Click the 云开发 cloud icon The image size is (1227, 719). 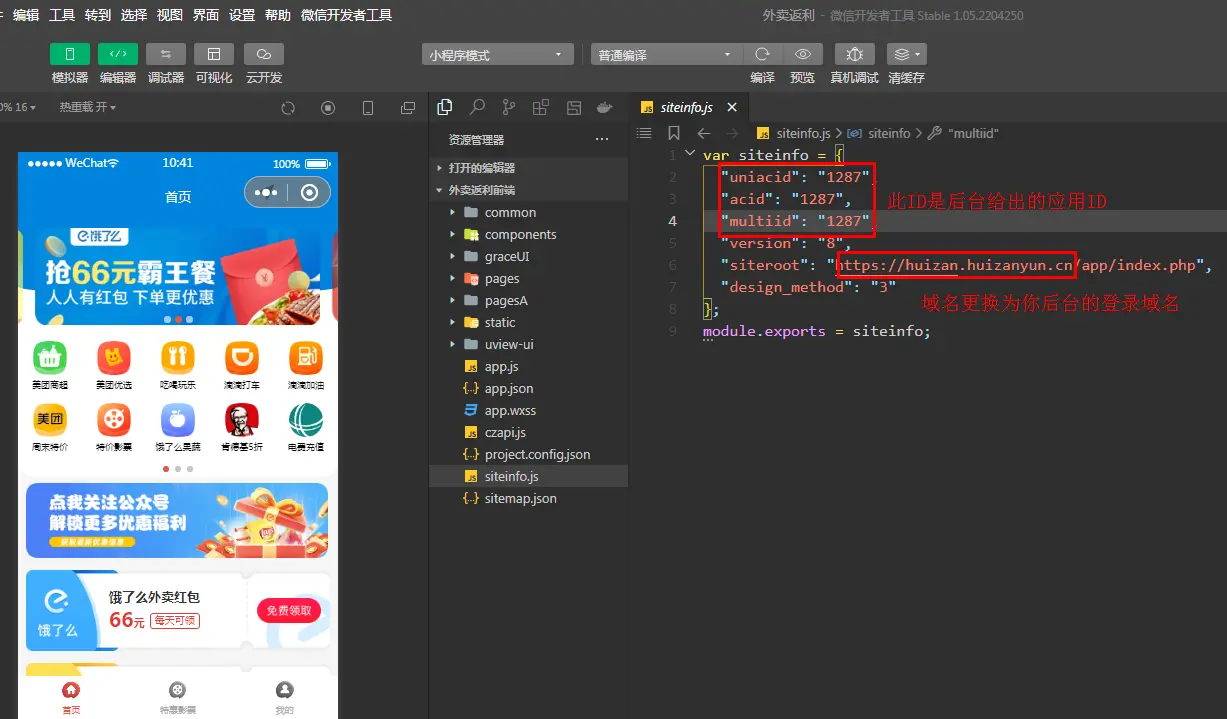coord(264,54)
